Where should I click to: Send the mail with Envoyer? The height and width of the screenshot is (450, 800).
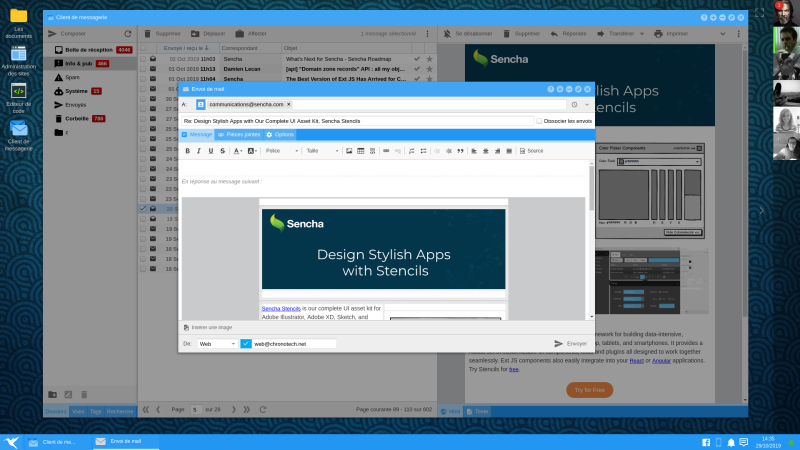(571, 344)
